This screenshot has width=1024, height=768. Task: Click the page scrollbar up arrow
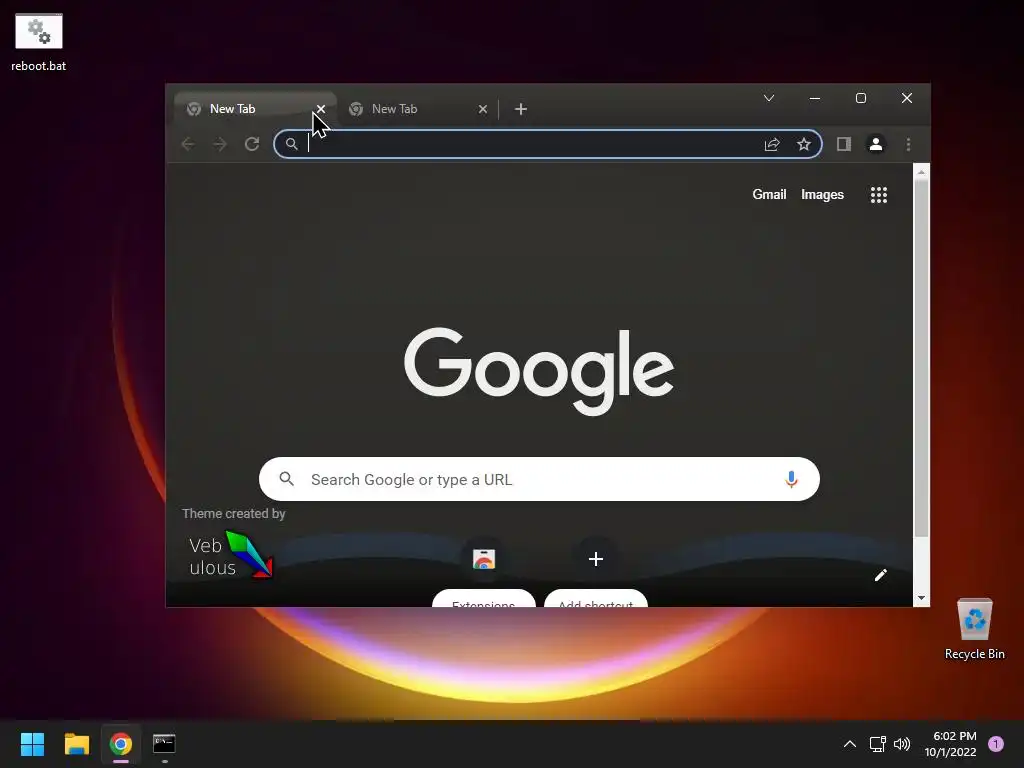(921, 172)
